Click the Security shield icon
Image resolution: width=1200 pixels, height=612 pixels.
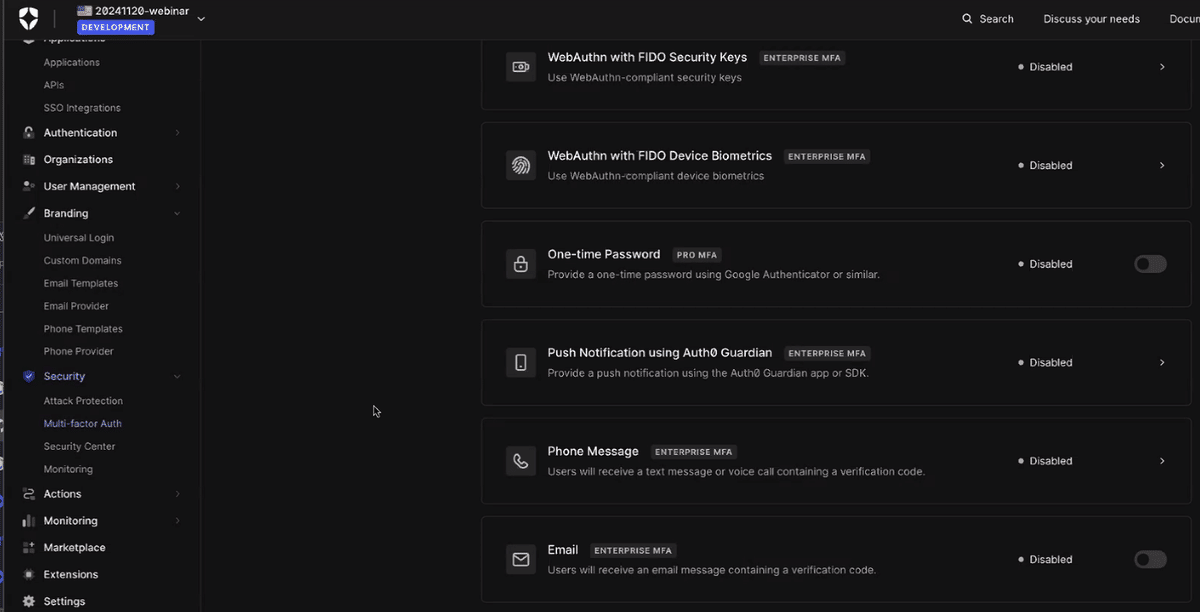point(28,377)
